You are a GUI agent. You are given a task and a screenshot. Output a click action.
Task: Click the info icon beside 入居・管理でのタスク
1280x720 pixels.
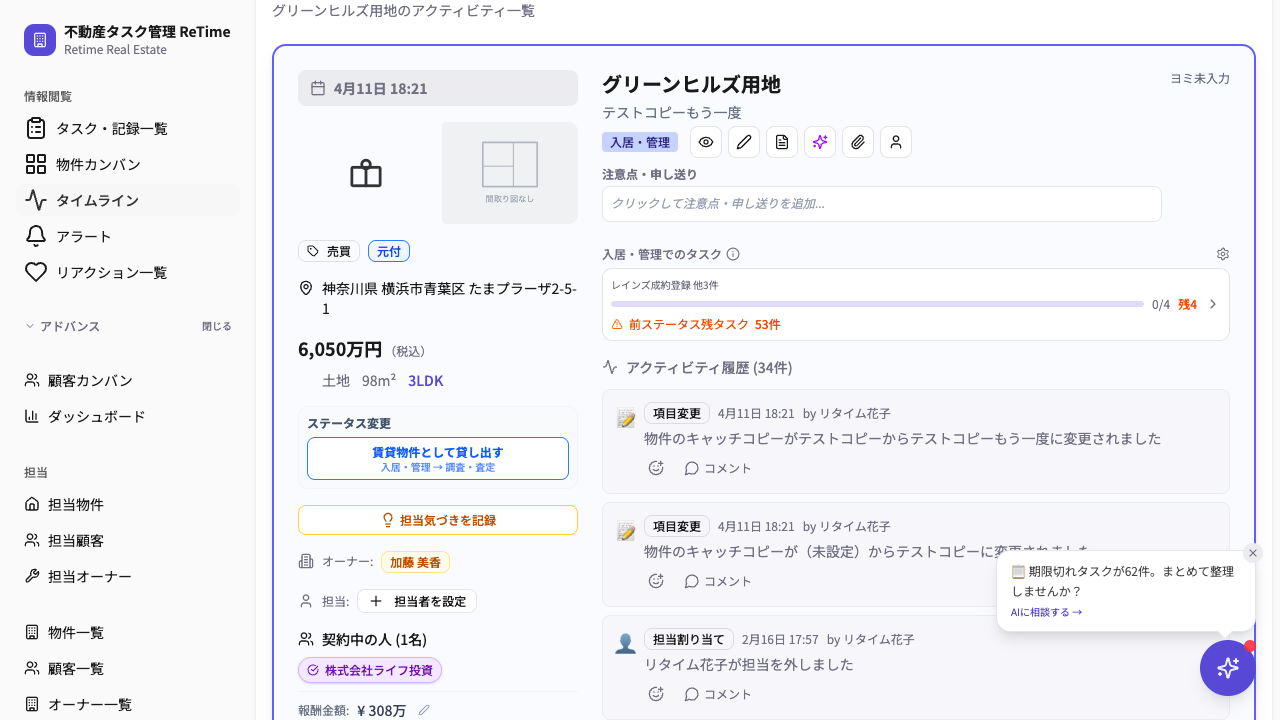point(733,254)
